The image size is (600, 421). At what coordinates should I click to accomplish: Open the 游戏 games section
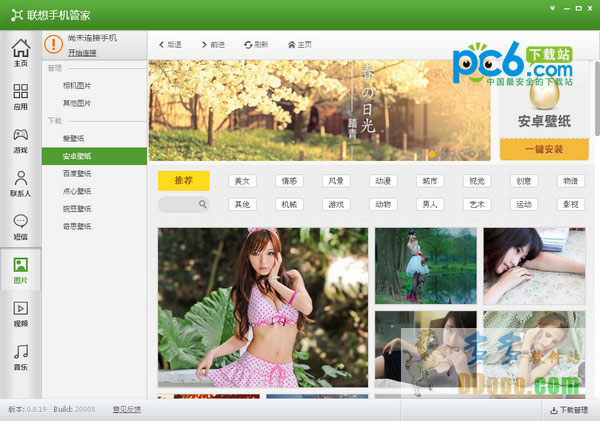(21, 140)
